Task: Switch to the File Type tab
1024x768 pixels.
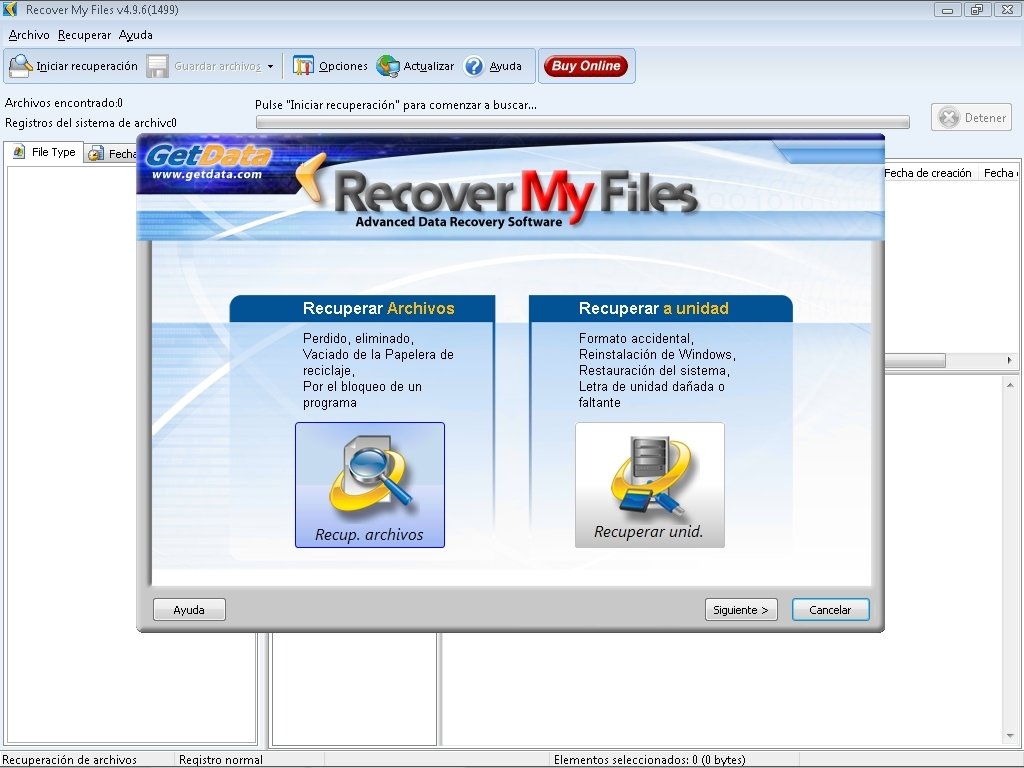Action: [44, 152]
